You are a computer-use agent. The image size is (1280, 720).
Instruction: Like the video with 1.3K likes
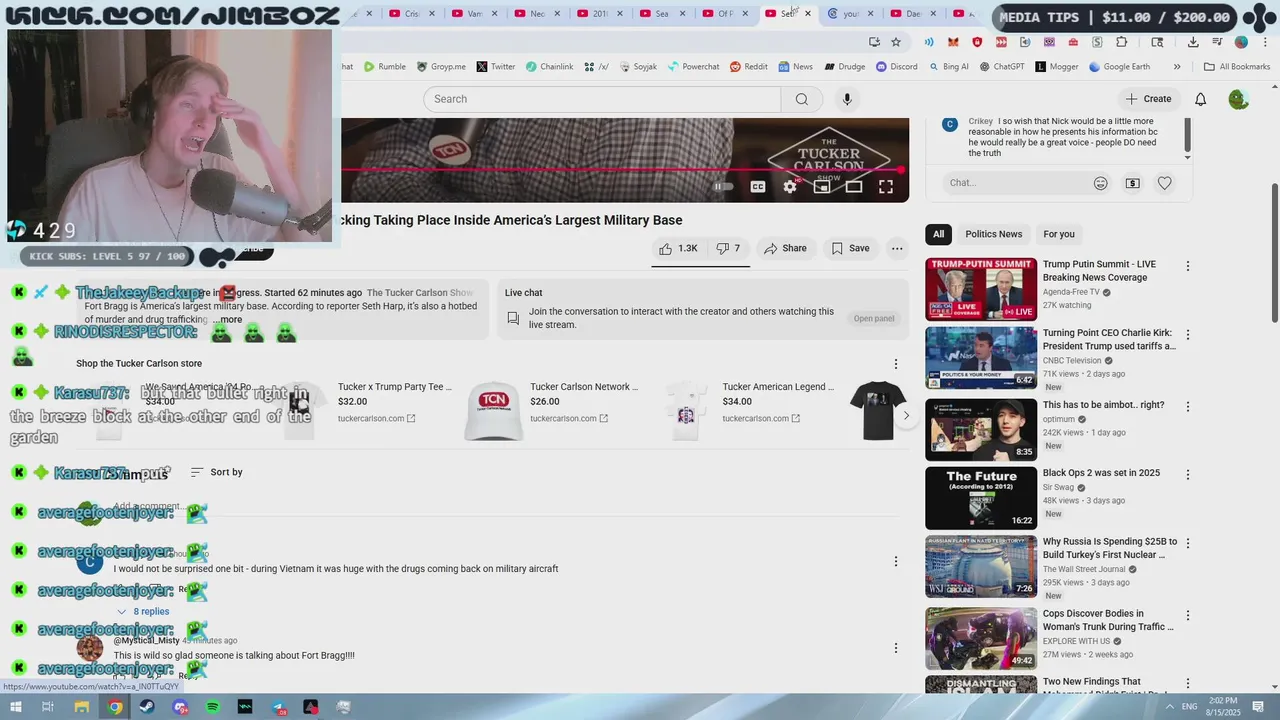[x=678, y=248]
